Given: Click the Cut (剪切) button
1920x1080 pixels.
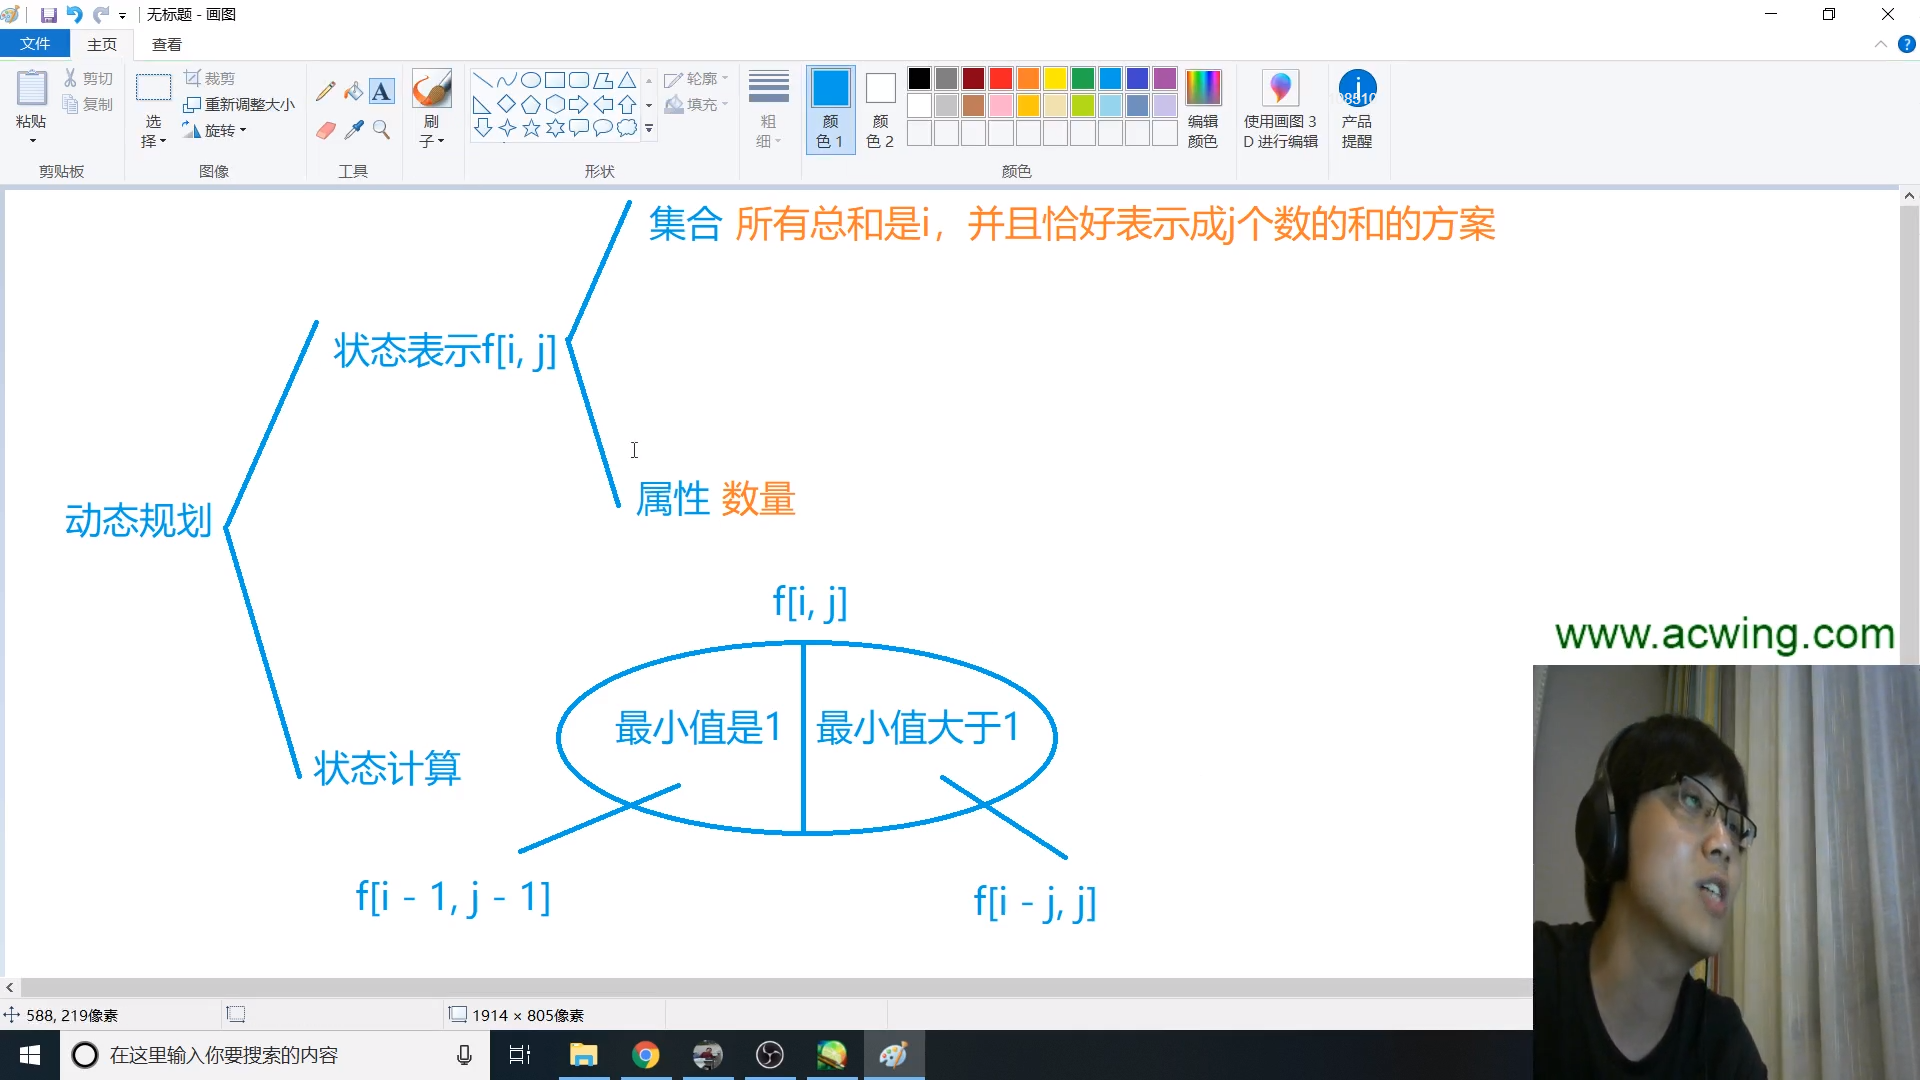Looking at the screenshot, I should coord(88,78).
